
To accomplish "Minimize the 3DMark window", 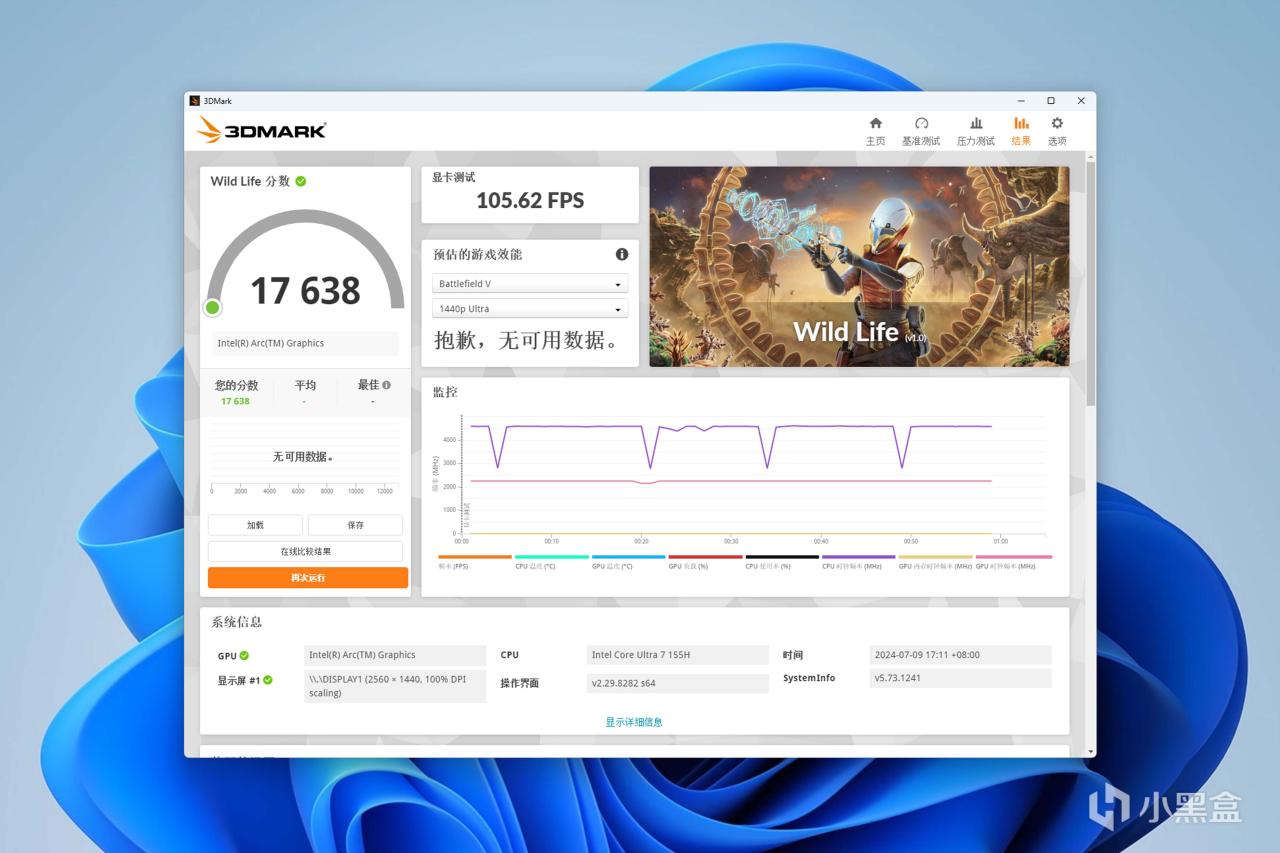I will tap(1021, 101).
